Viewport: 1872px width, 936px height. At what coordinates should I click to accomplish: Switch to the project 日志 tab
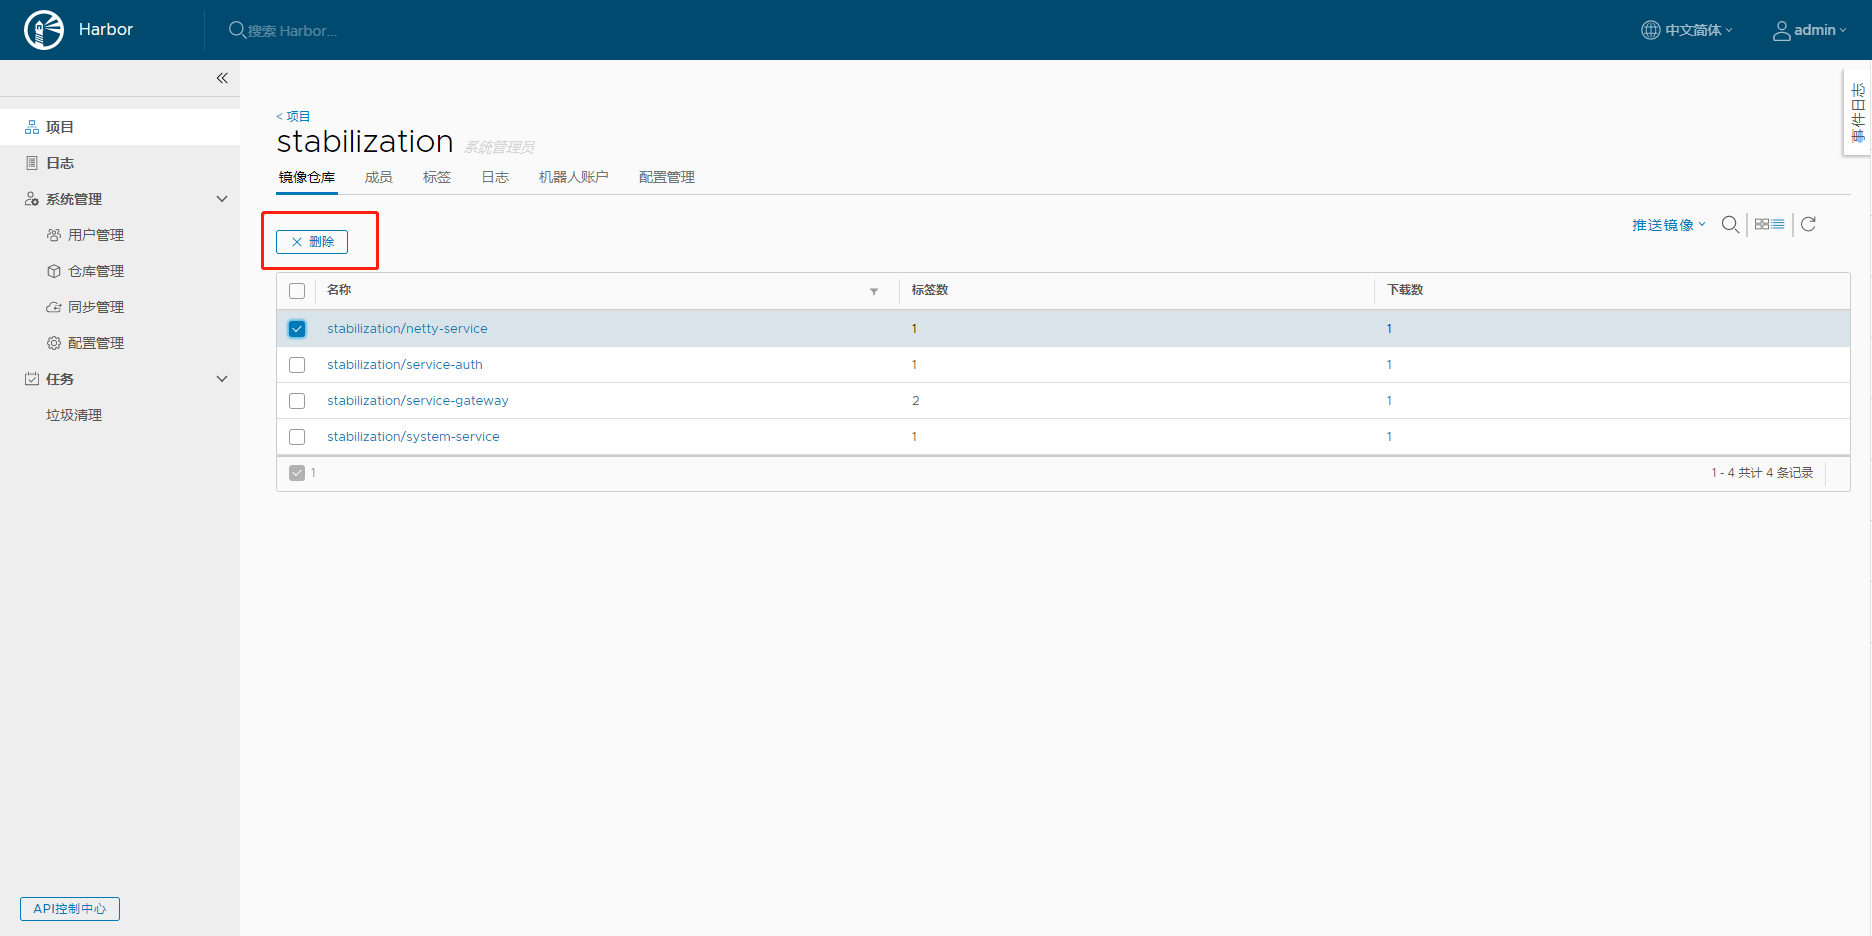click(495, 177)
